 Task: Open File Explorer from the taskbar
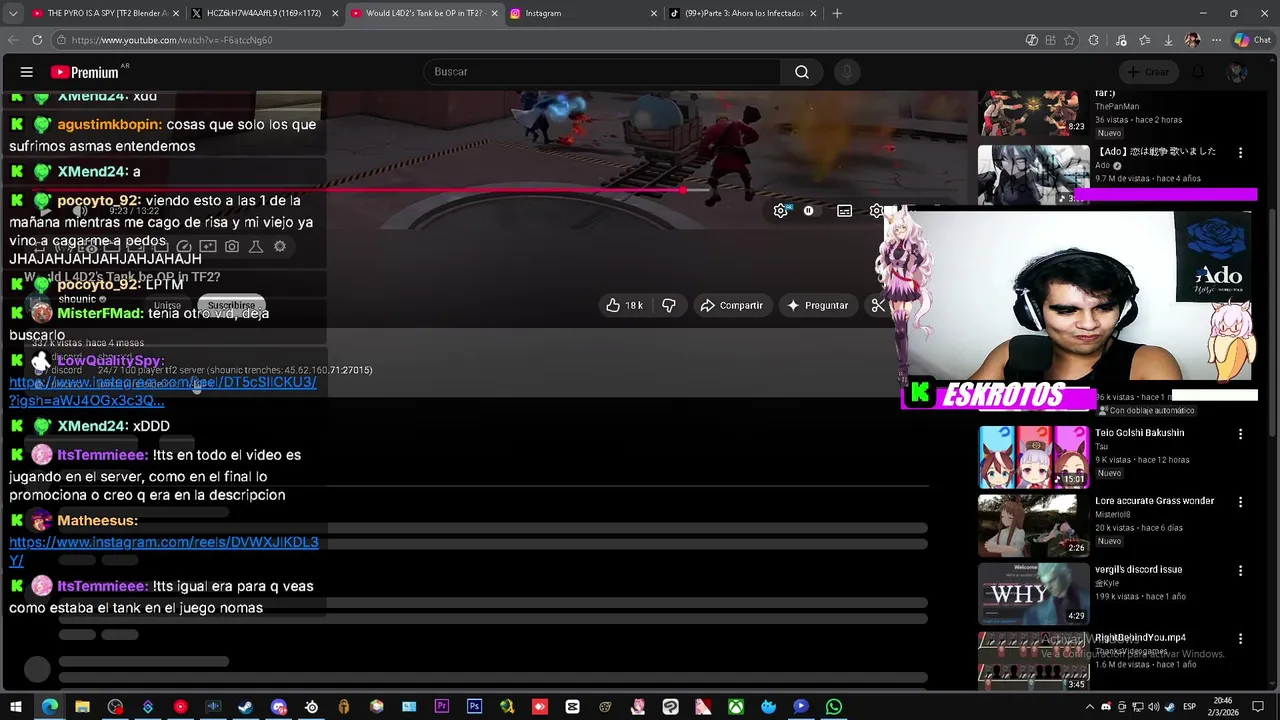click(x=82, y=707)
